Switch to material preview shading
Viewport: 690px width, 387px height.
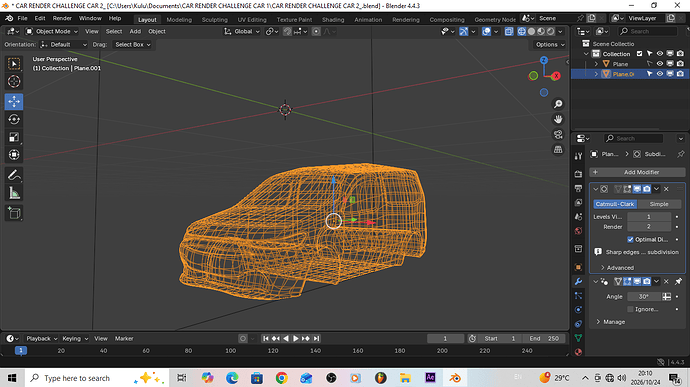click(x=541, y=31)
